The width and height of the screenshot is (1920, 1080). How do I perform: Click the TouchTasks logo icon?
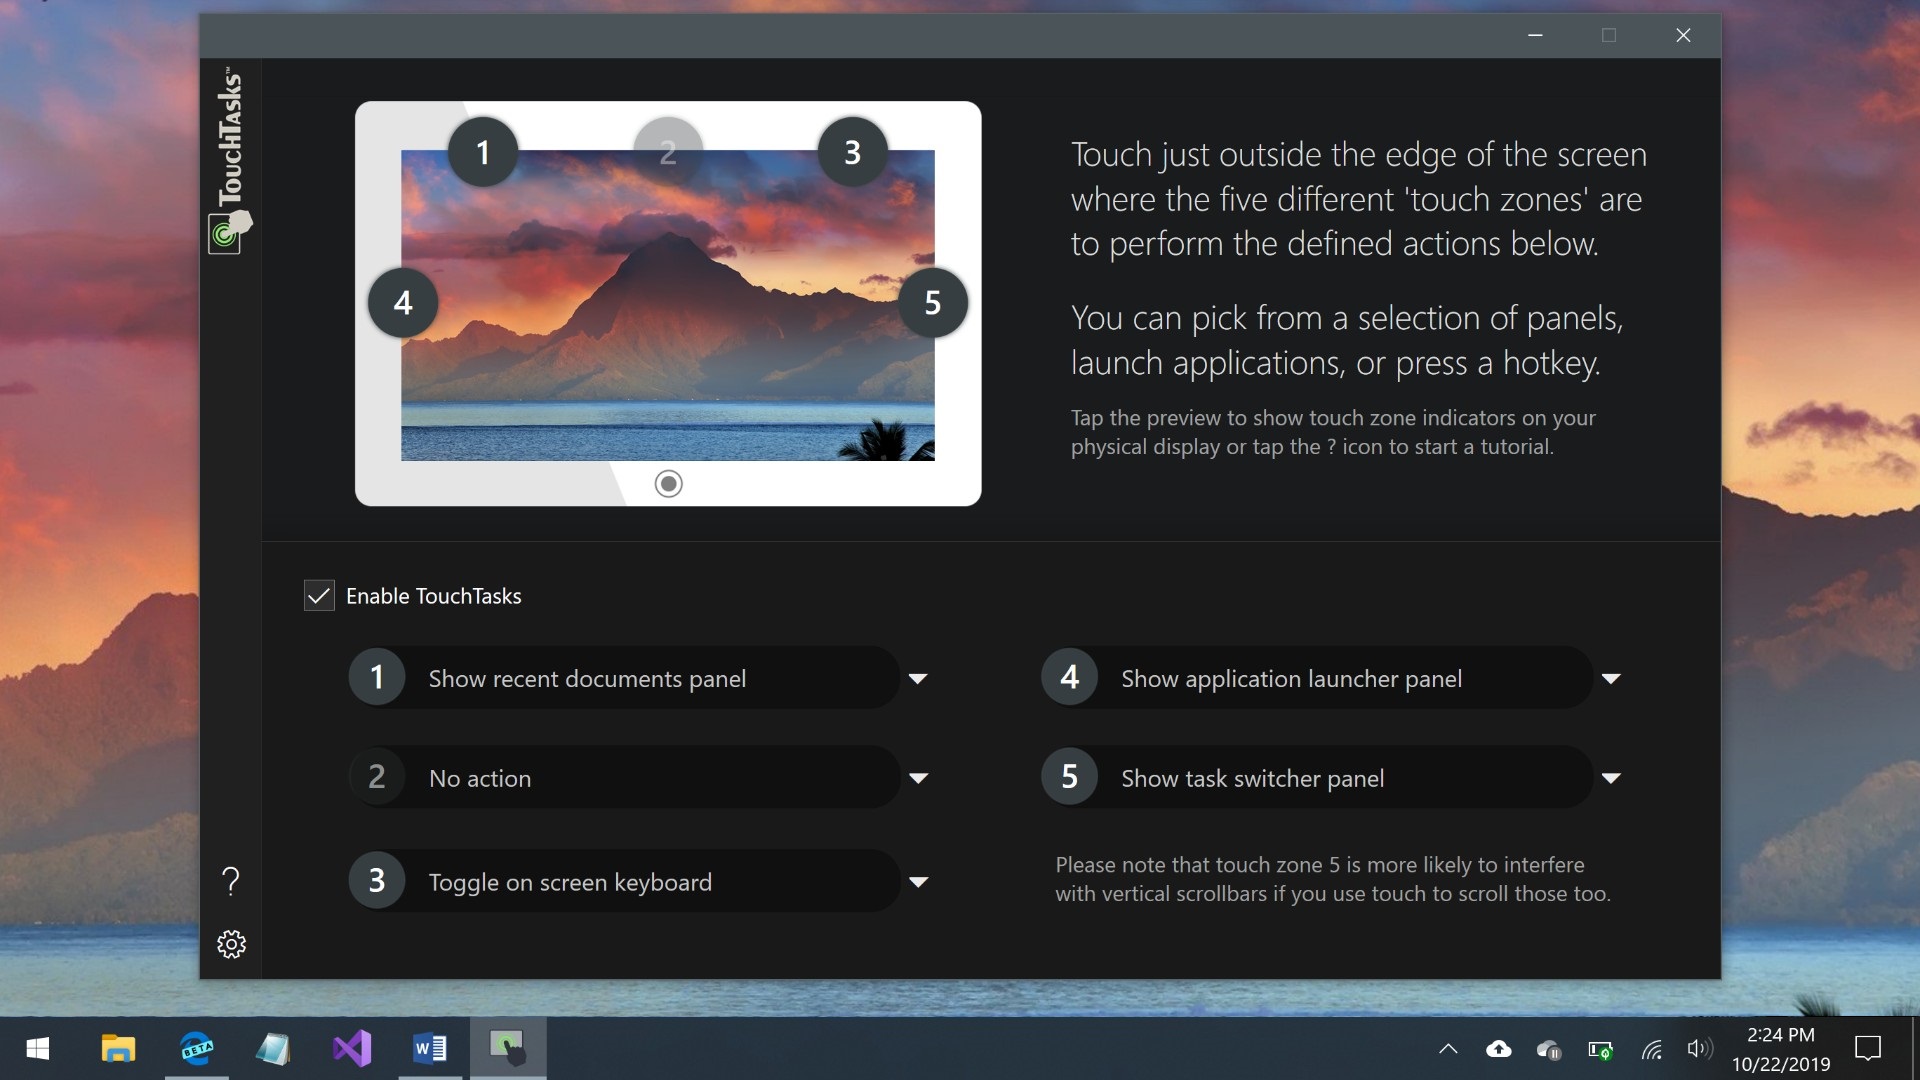click(x=229, y=232)
